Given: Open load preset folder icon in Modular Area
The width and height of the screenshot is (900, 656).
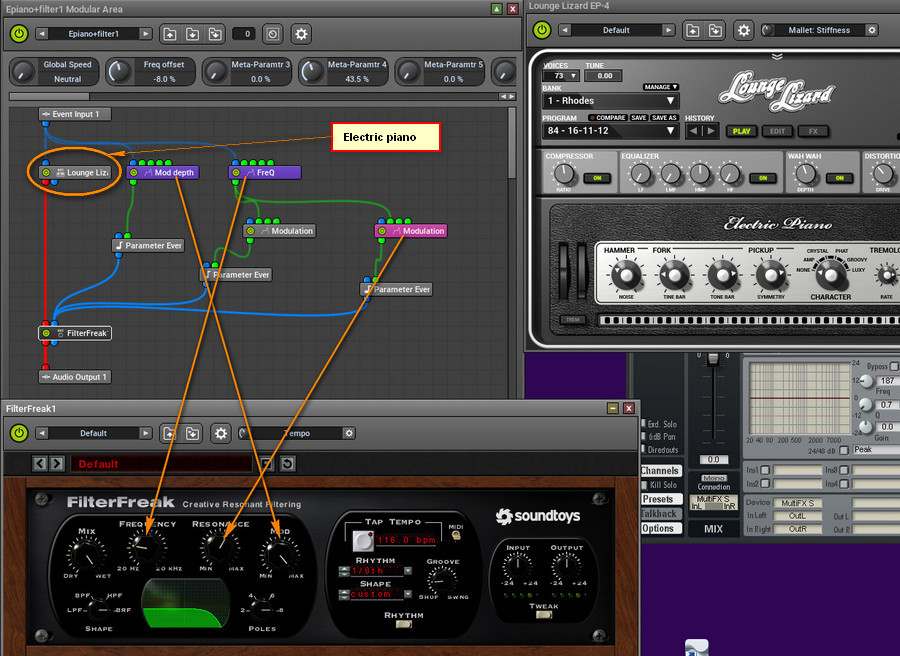Looking at the screenshot, I should click(x=170, y=34).
